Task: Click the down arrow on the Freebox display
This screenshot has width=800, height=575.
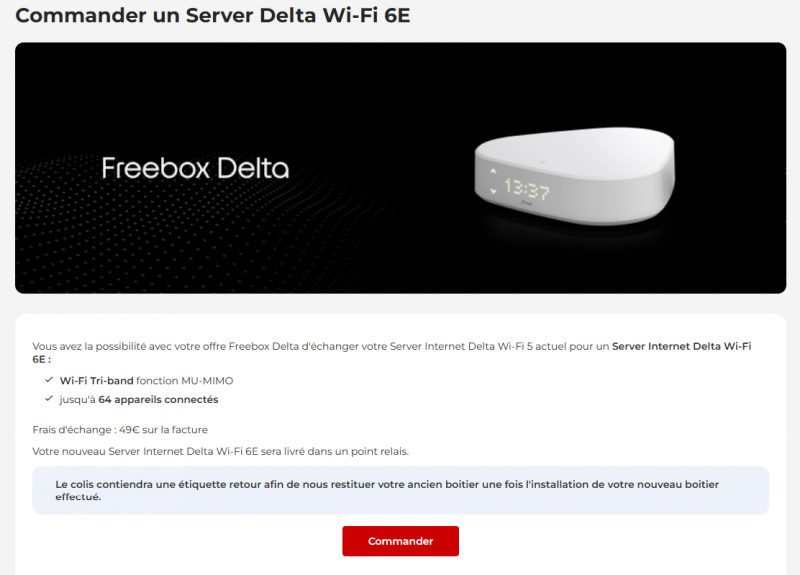Action: coord(493,190)
